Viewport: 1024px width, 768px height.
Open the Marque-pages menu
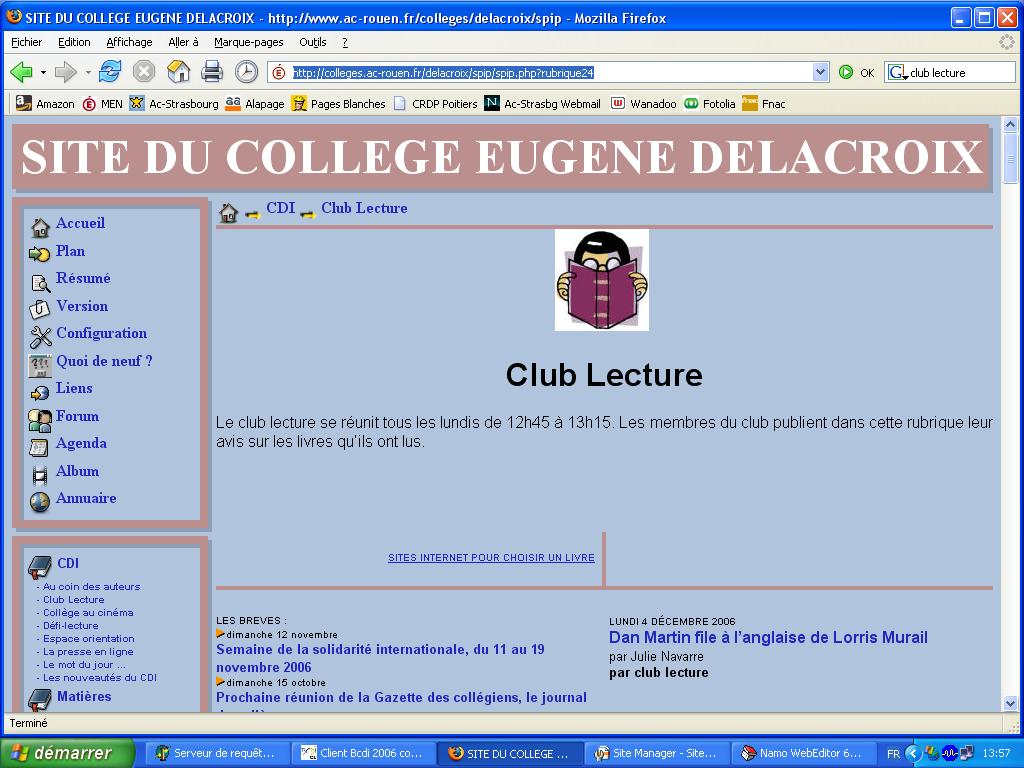pyautogui.click(x=249, y=42)
